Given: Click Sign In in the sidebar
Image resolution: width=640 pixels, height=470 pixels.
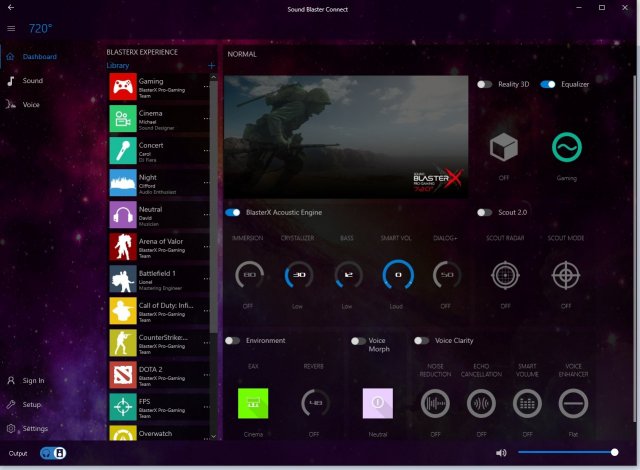Looking at the screenshot, I should pyautogui.click(x=33, y=380).
